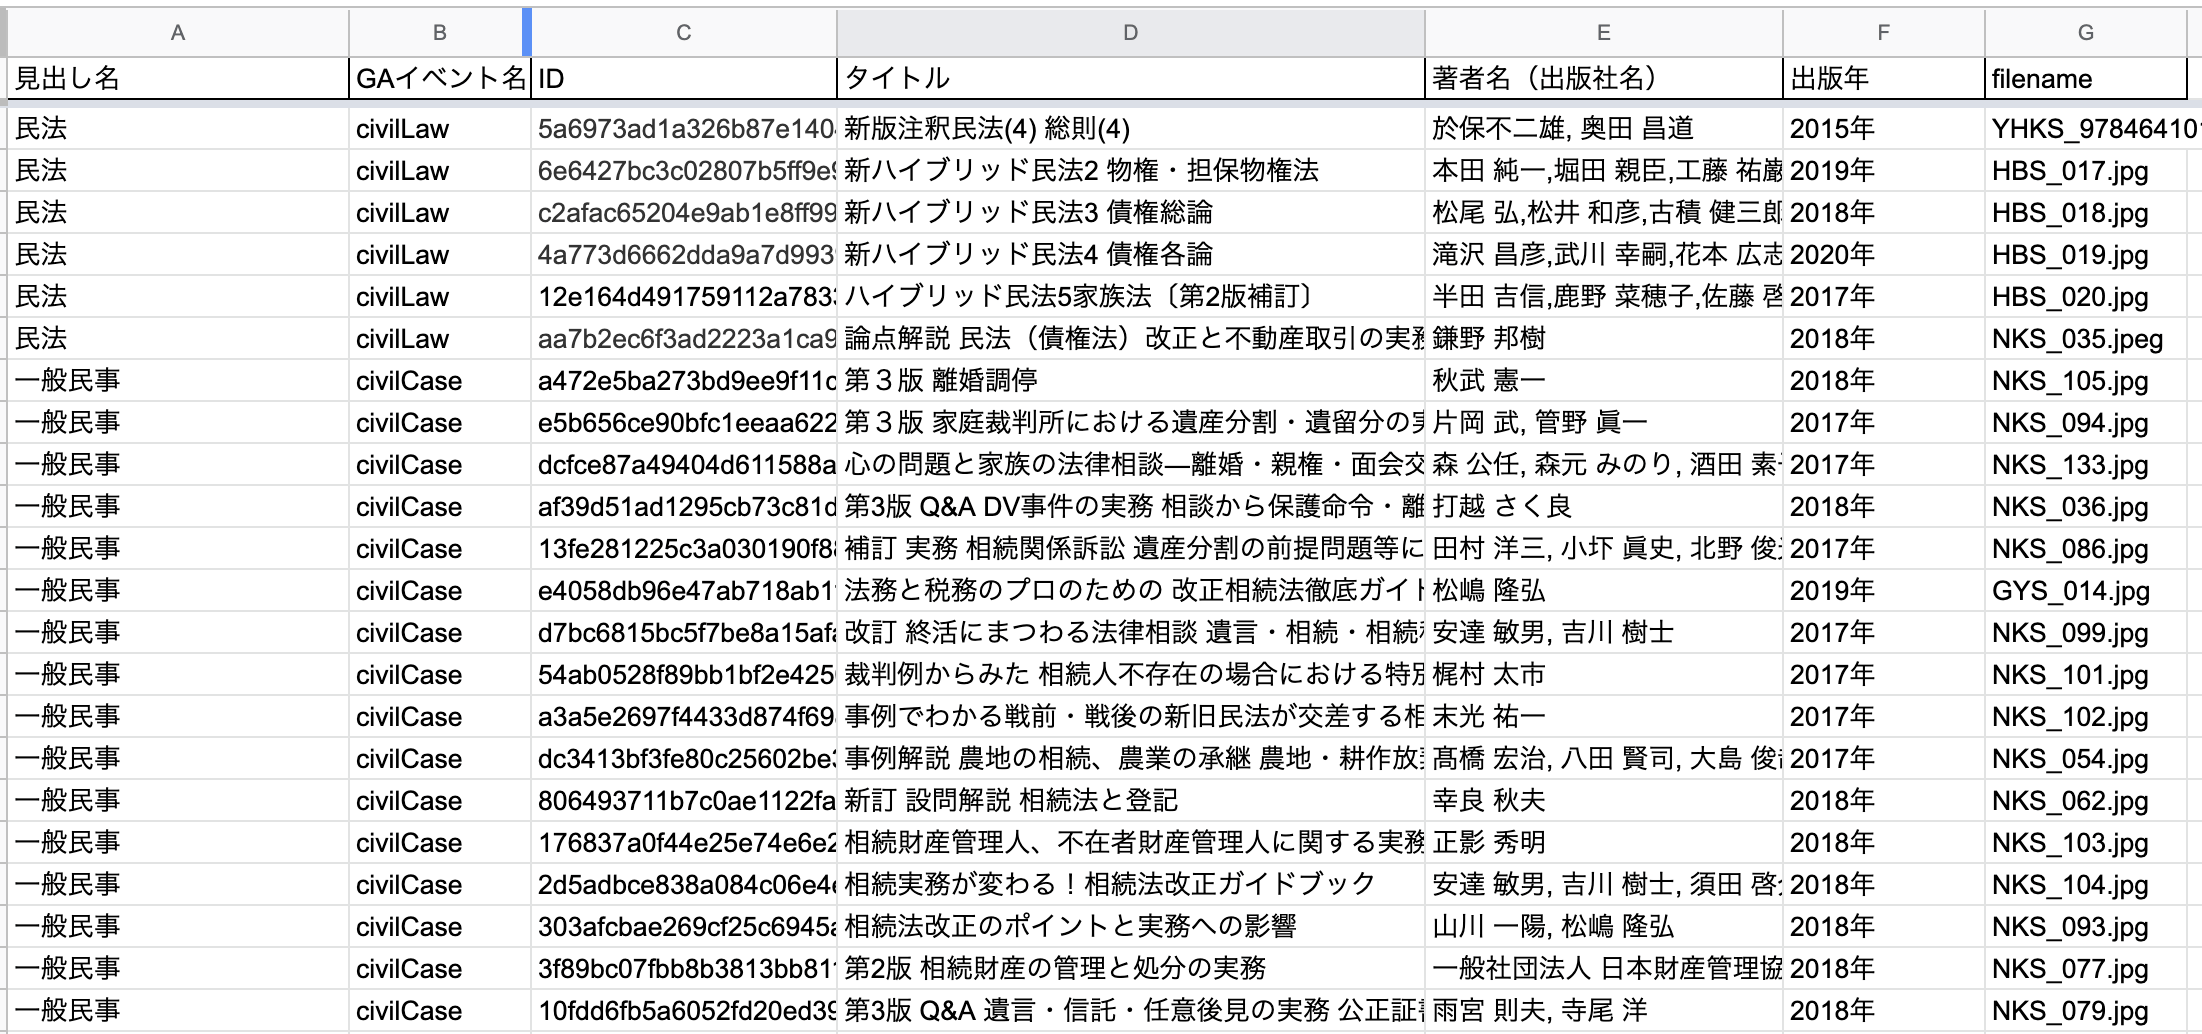Click the 出版年 header cell
Image resolution: width=2202 pixels, height=1034 pixels.
click(1883, 79)
